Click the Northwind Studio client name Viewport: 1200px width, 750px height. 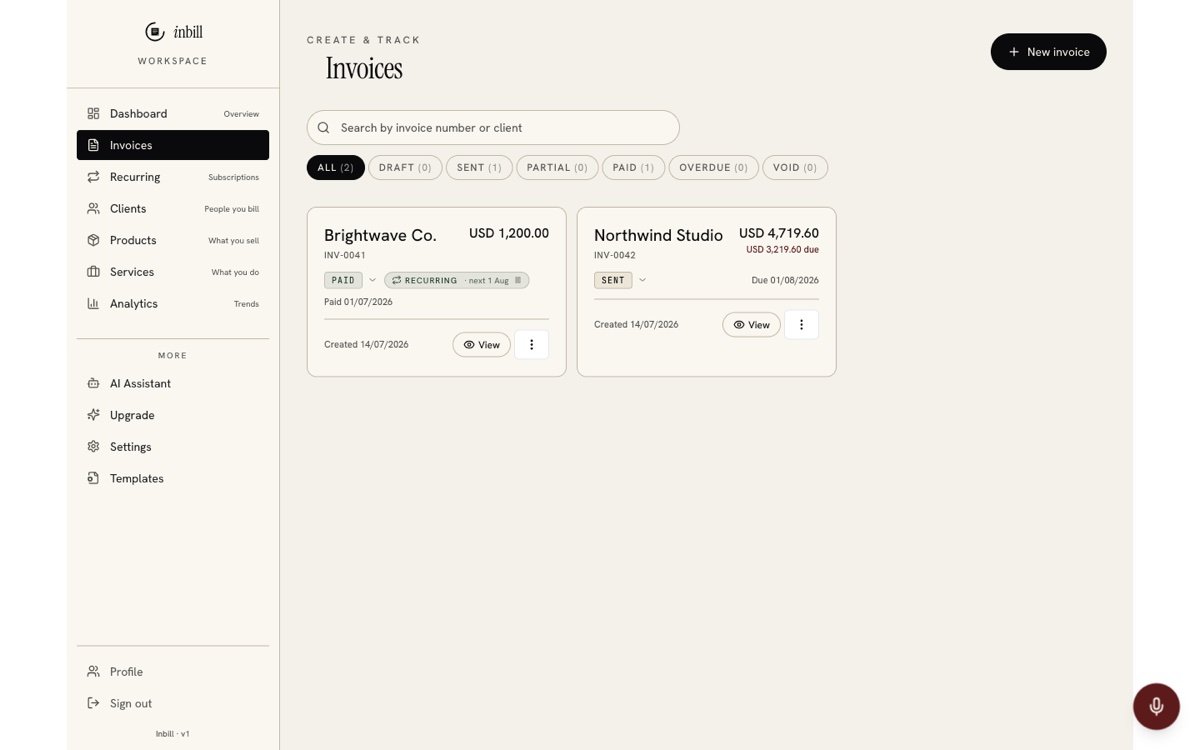[x=658, y=236]
